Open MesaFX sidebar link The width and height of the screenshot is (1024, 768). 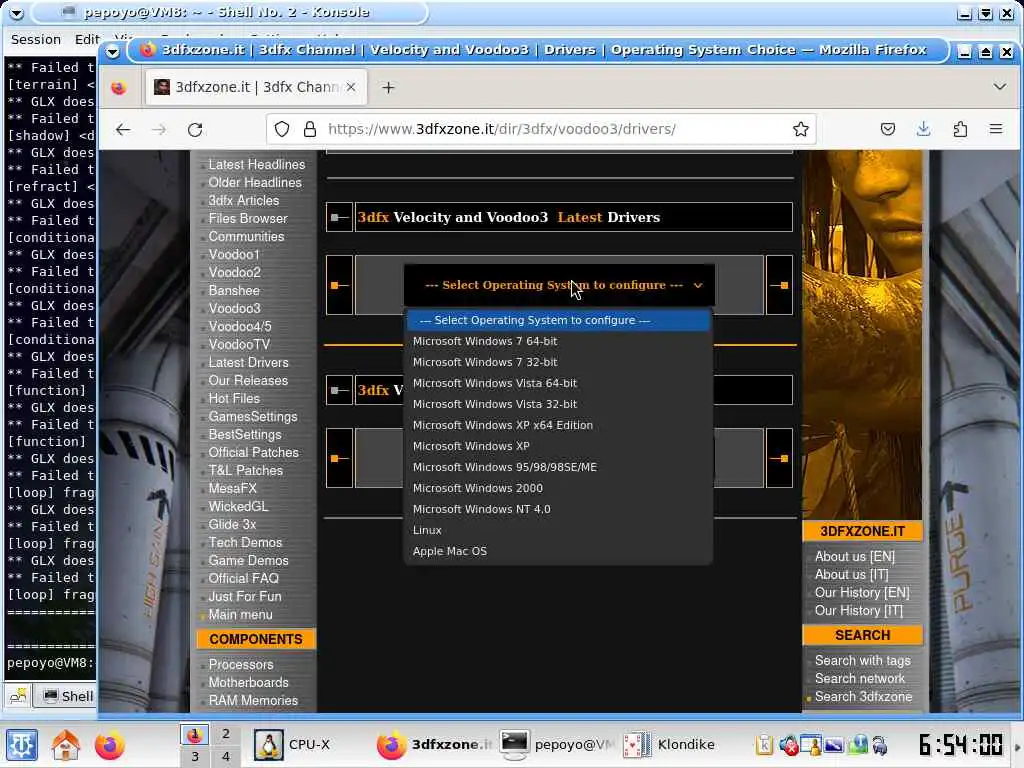232,488
